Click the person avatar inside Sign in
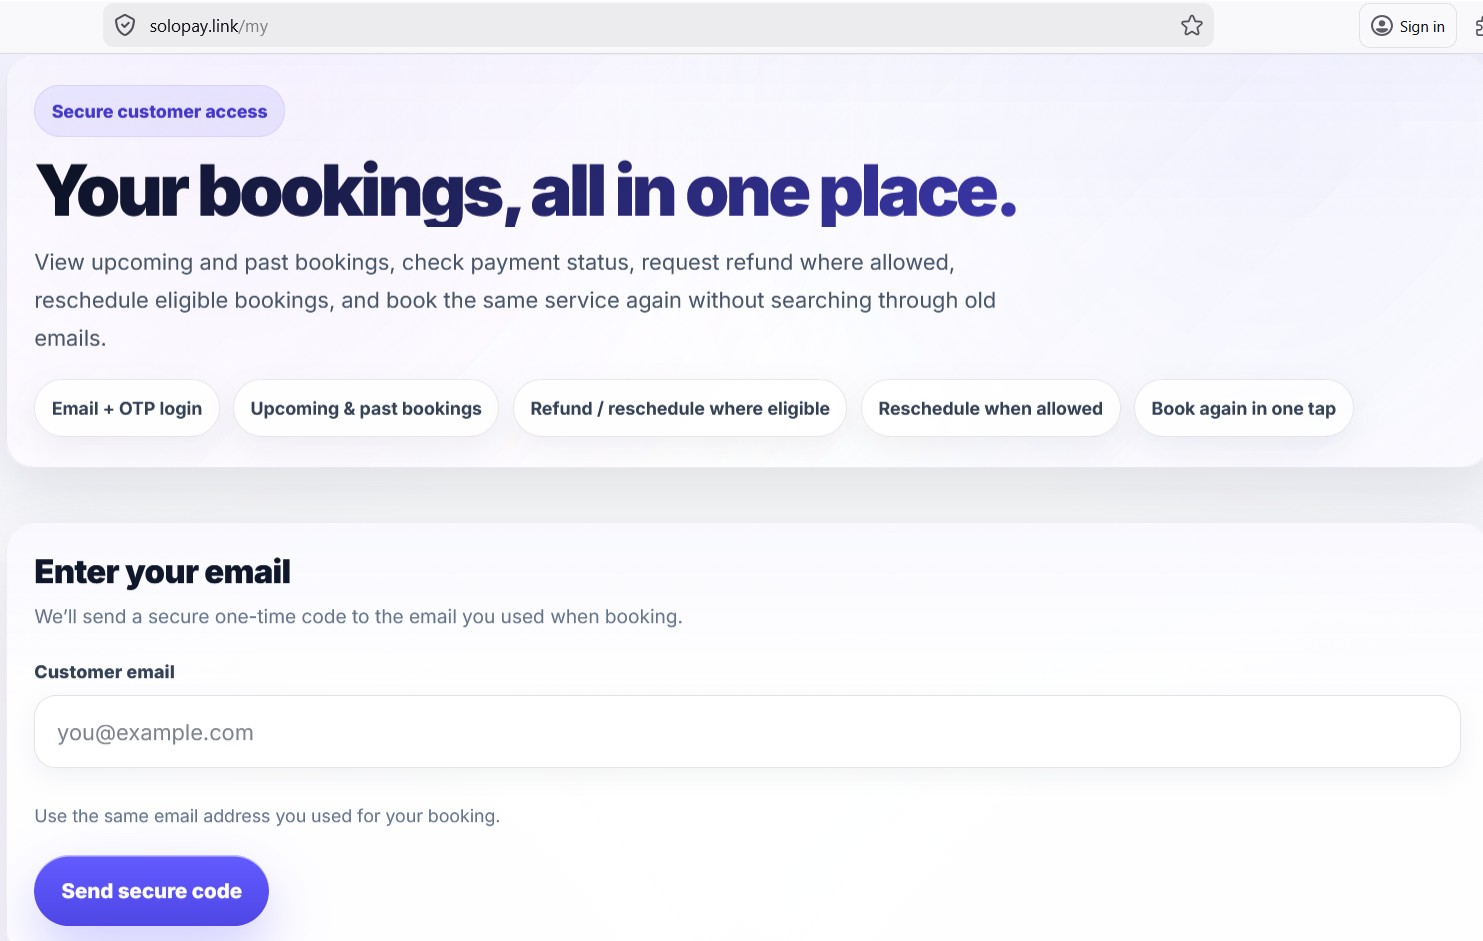This screenshot has width=1483, height=941. (x=1381, y=26)
